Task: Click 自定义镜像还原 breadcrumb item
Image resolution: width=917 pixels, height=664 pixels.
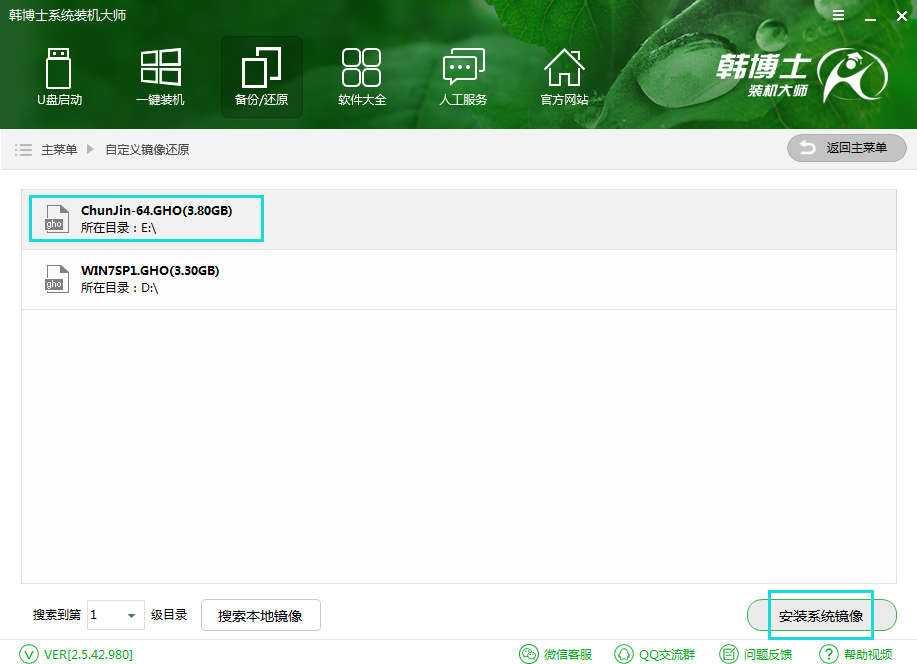Action: click(x=147, y=149)
